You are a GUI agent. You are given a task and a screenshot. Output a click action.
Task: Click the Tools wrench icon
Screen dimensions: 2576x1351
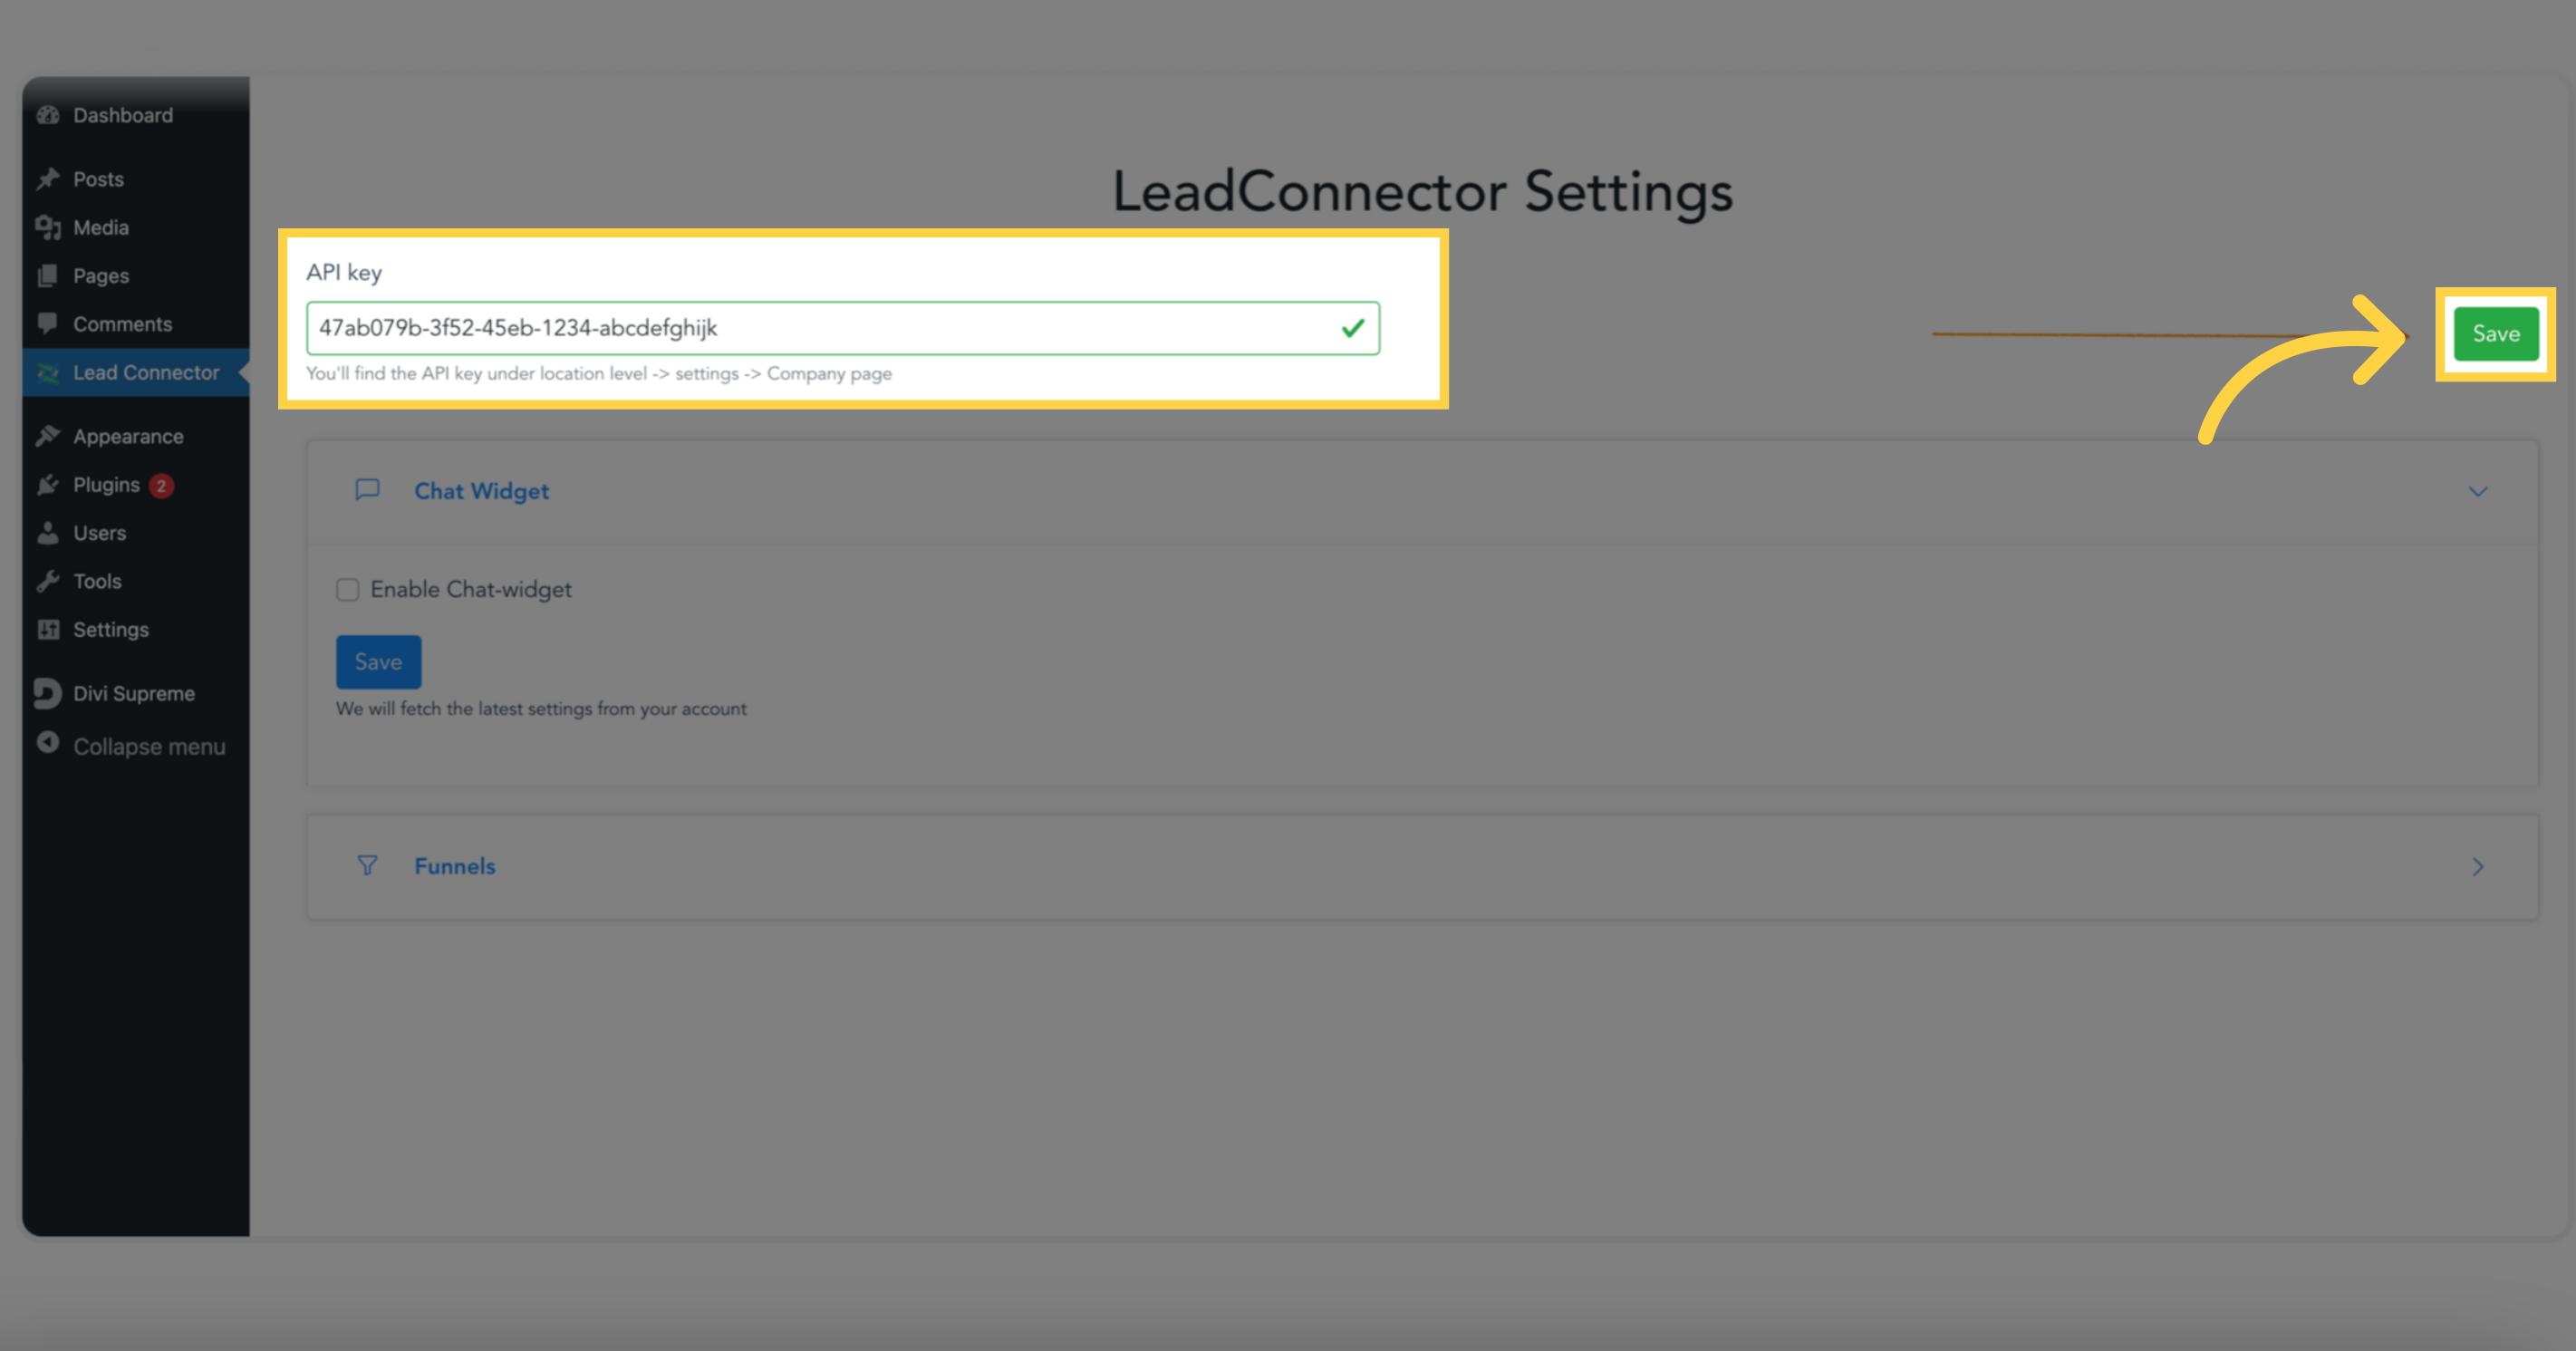[48, 581]
